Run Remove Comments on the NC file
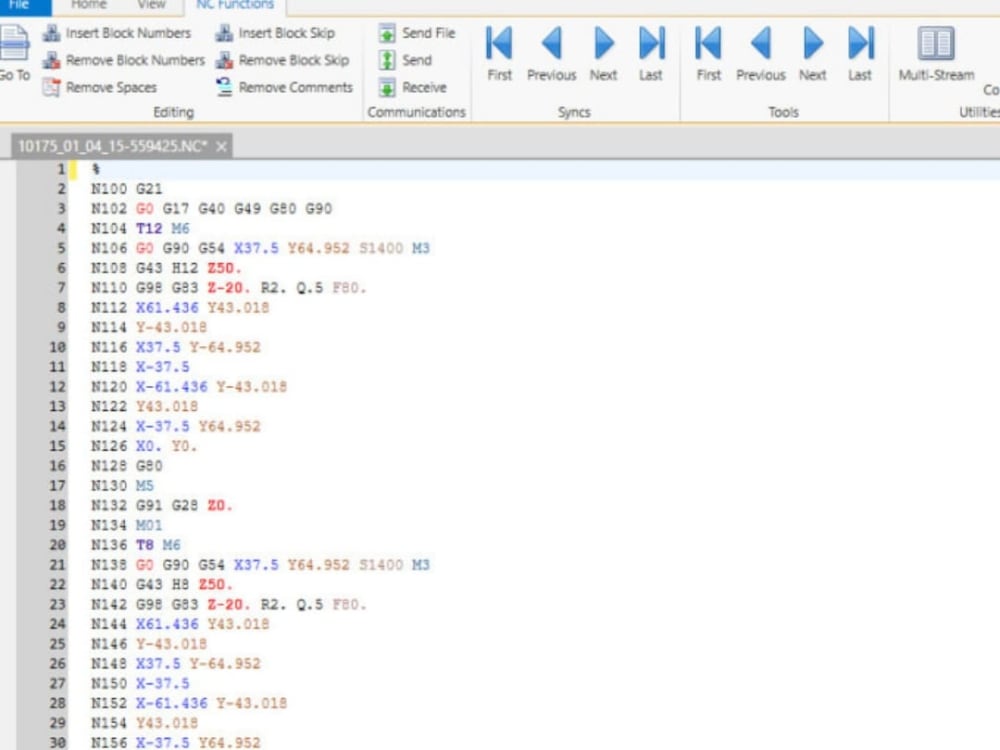The image size is (1000, 750). 292,87
